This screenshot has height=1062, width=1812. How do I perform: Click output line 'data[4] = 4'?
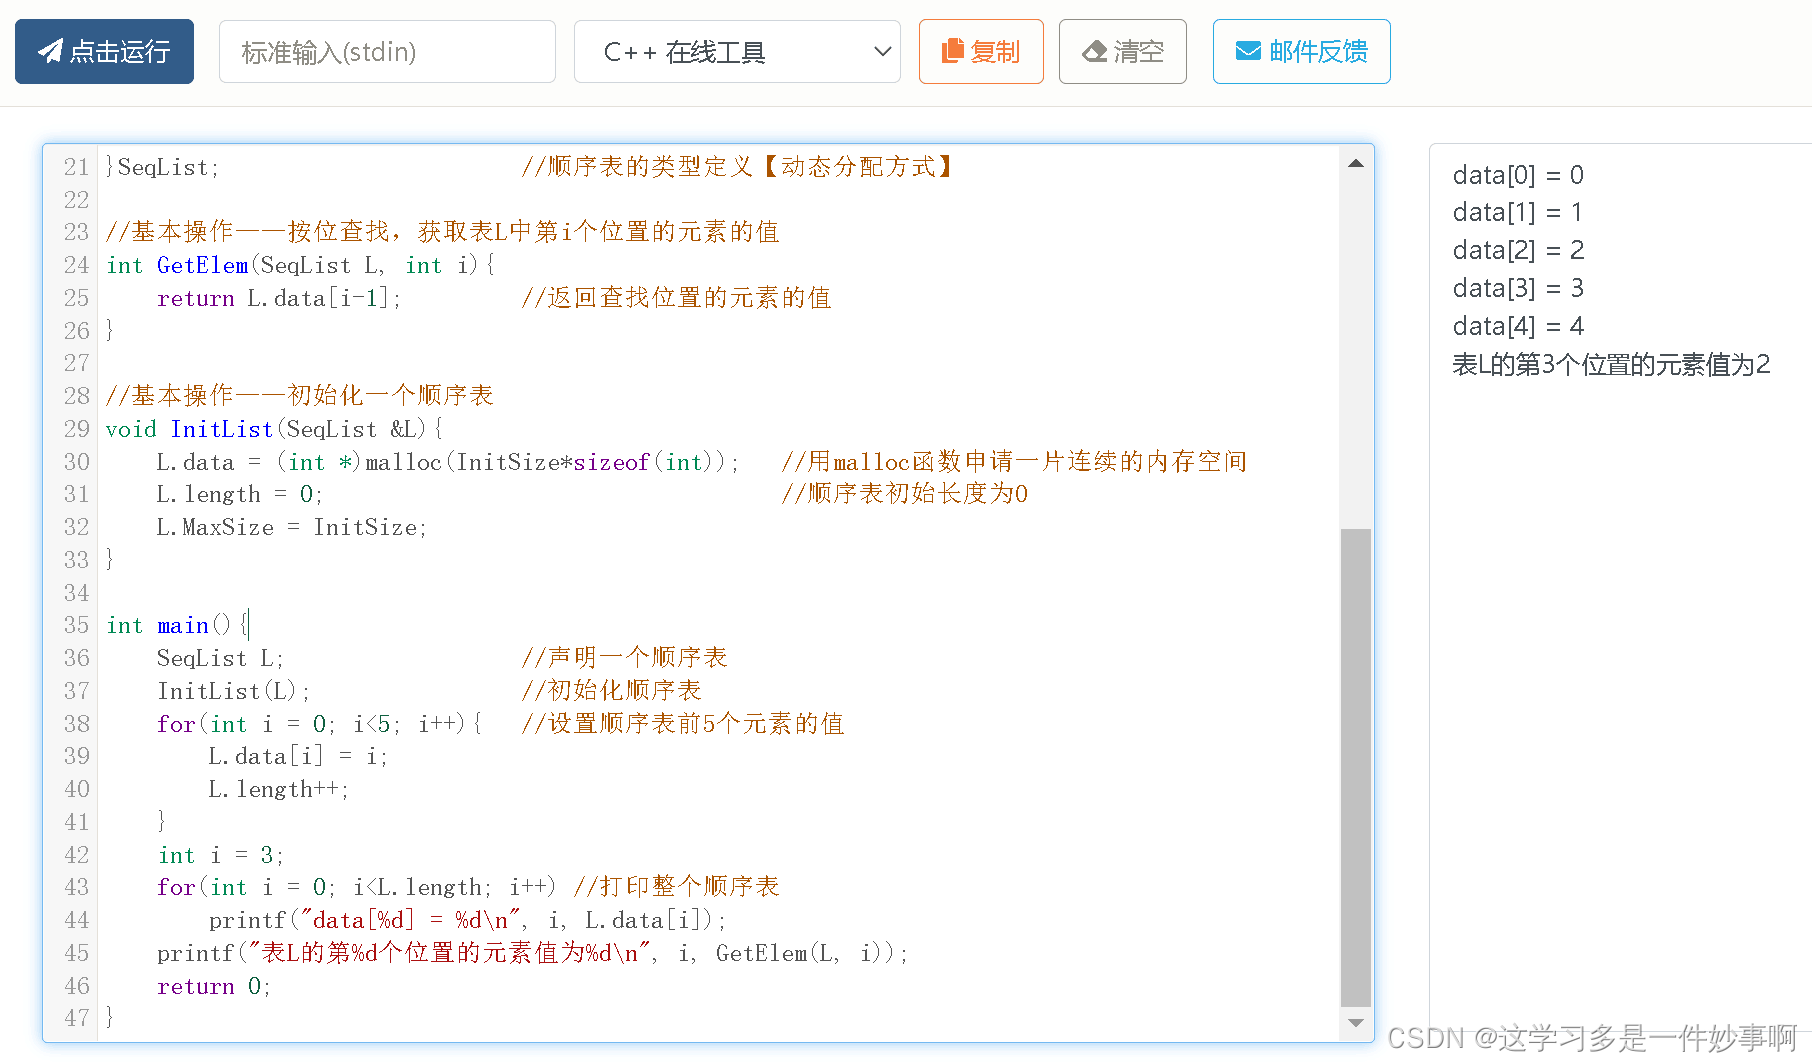pos(1517,326)
